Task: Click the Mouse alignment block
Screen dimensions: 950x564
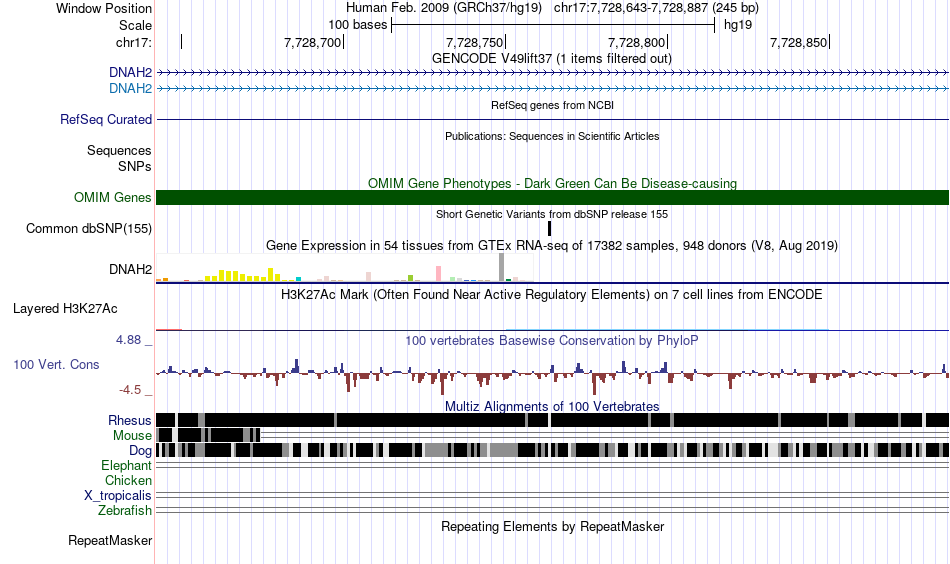Action: point(208,435)
